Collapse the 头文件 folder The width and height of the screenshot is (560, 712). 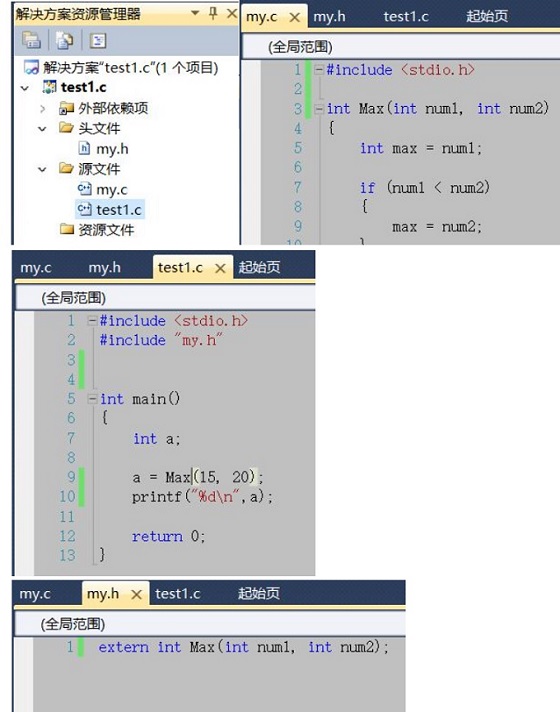(x=42, y=129)
